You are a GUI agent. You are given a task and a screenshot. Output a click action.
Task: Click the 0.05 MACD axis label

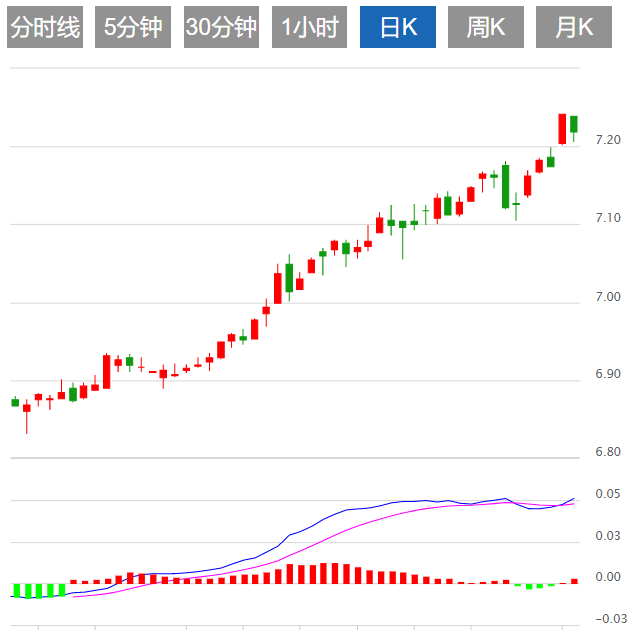(x=608, y=494)
